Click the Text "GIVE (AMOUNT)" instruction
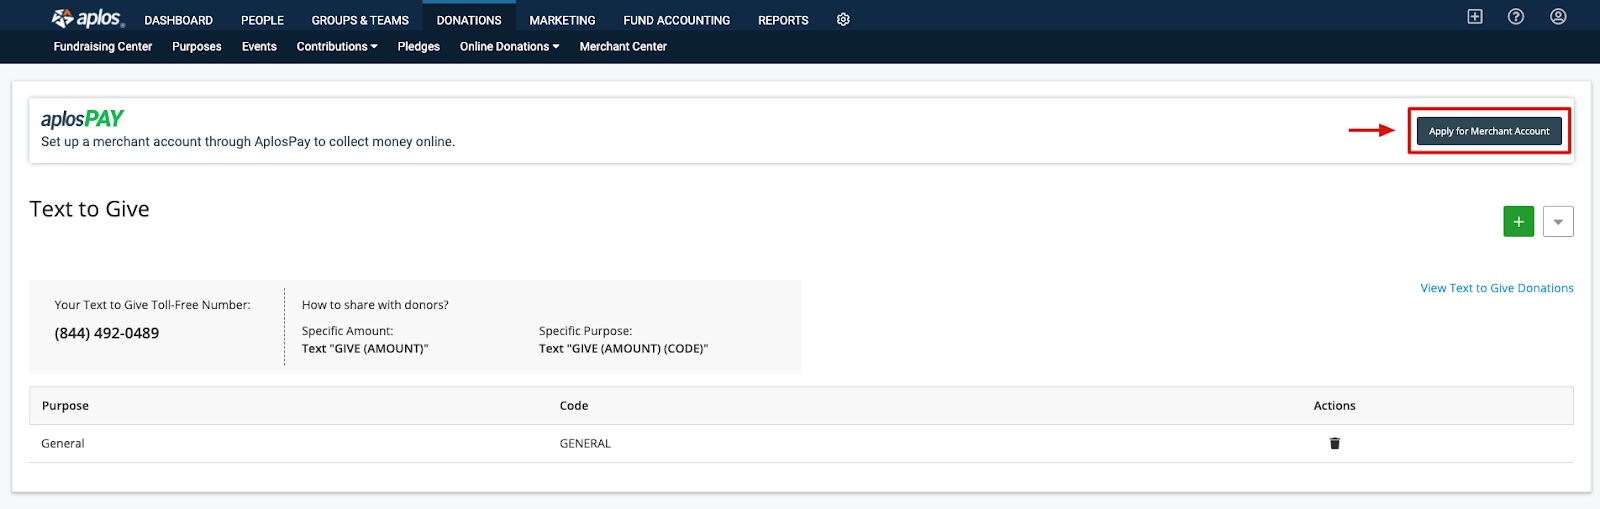 (x=365, y=349)
